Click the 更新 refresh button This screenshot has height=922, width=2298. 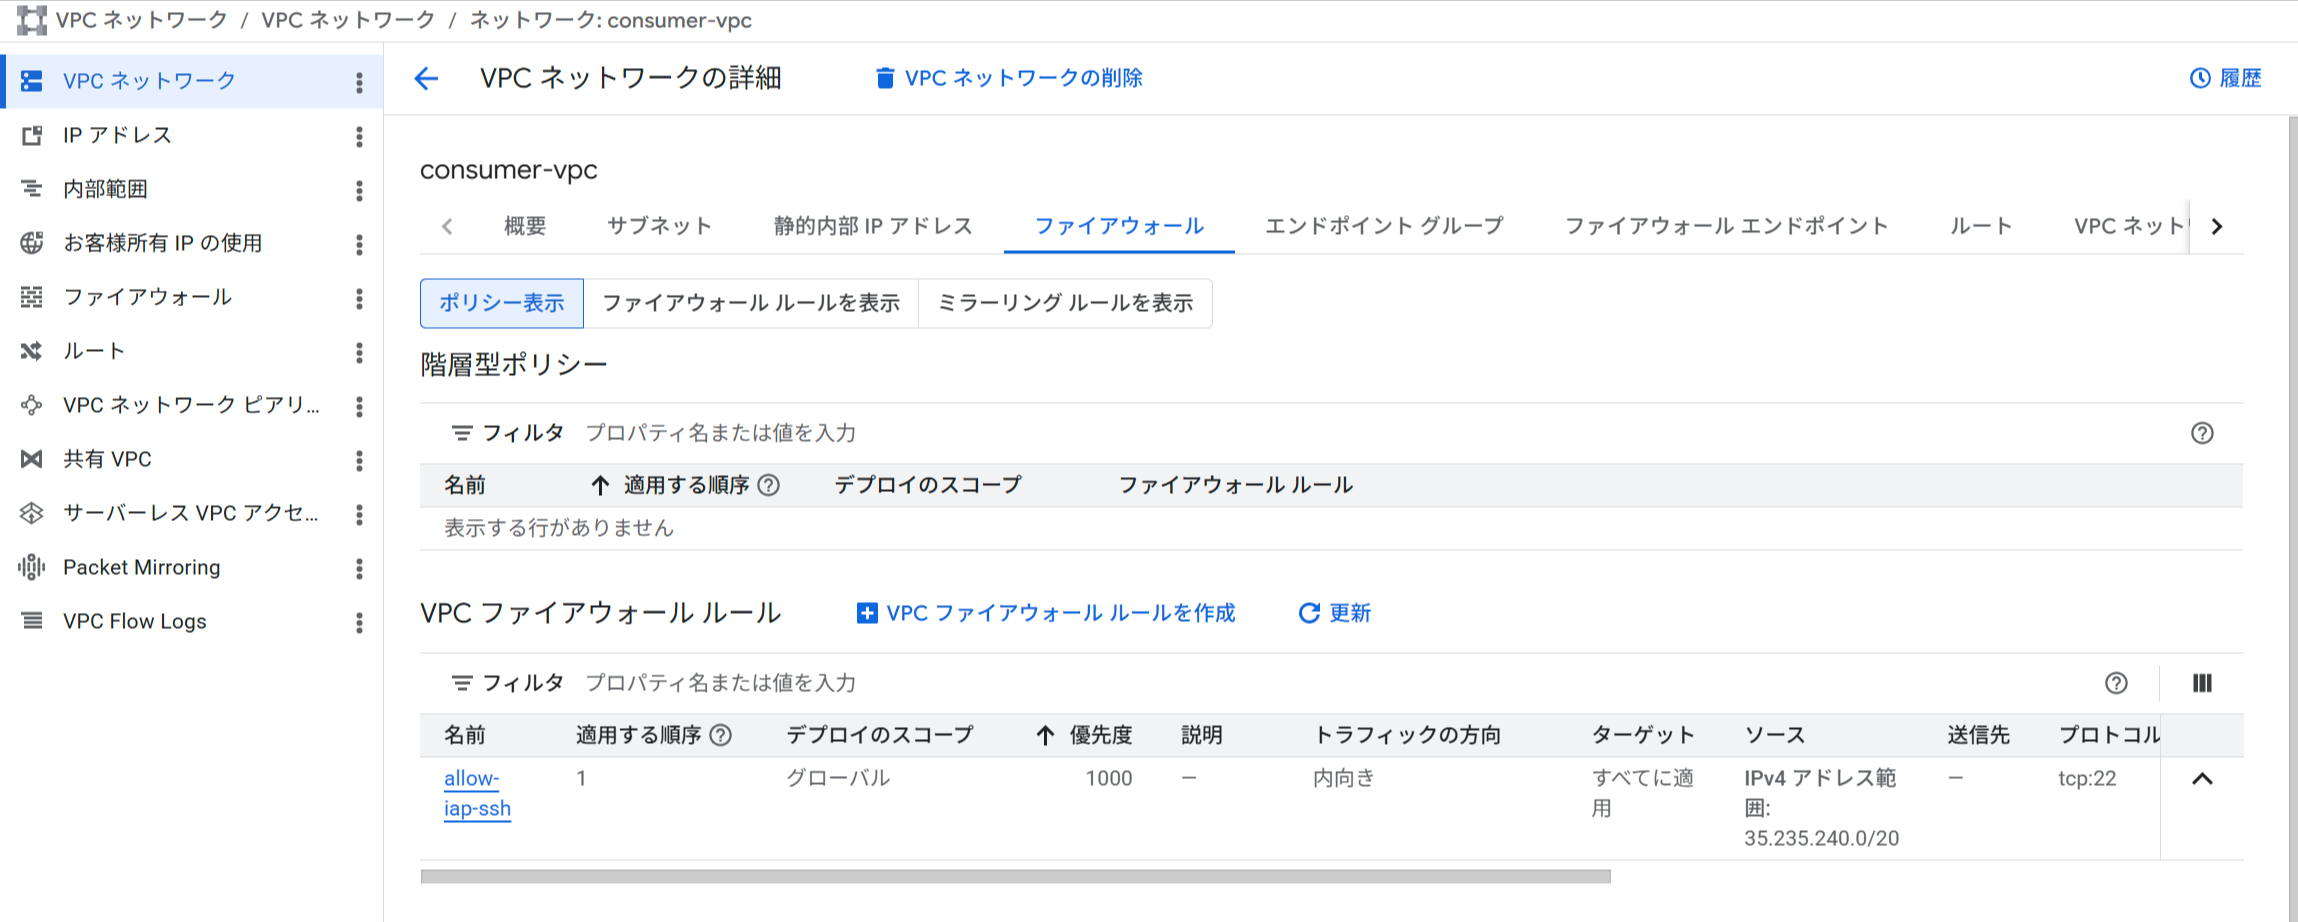point(1334,613)
